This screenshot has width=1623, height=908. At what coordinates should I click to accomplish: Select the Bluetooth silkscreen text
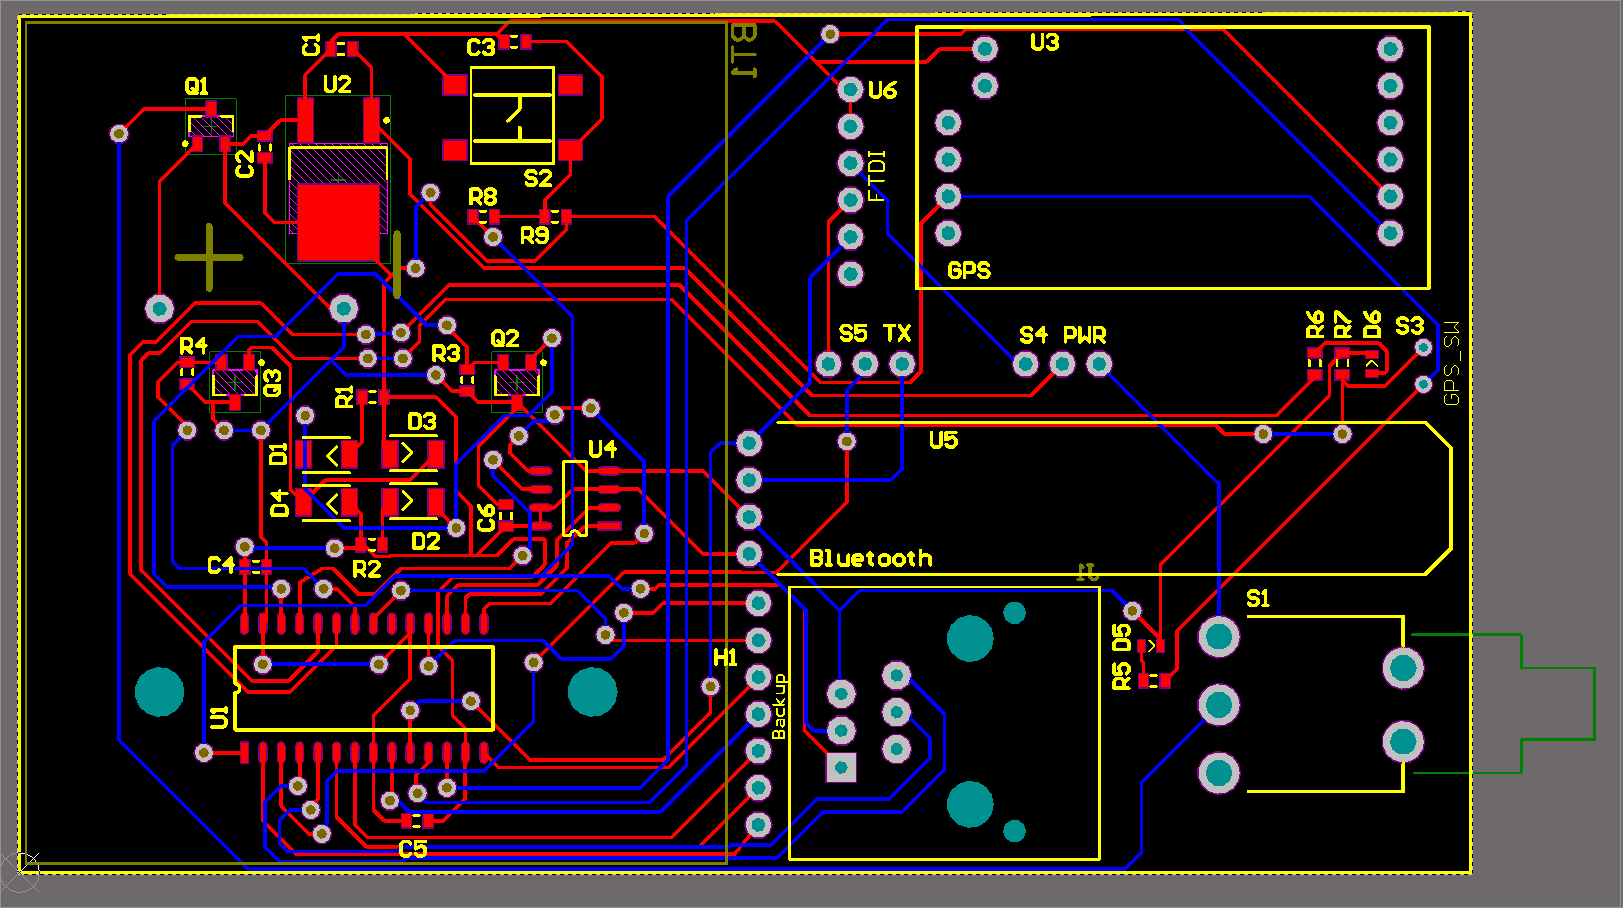click(871, 559)
